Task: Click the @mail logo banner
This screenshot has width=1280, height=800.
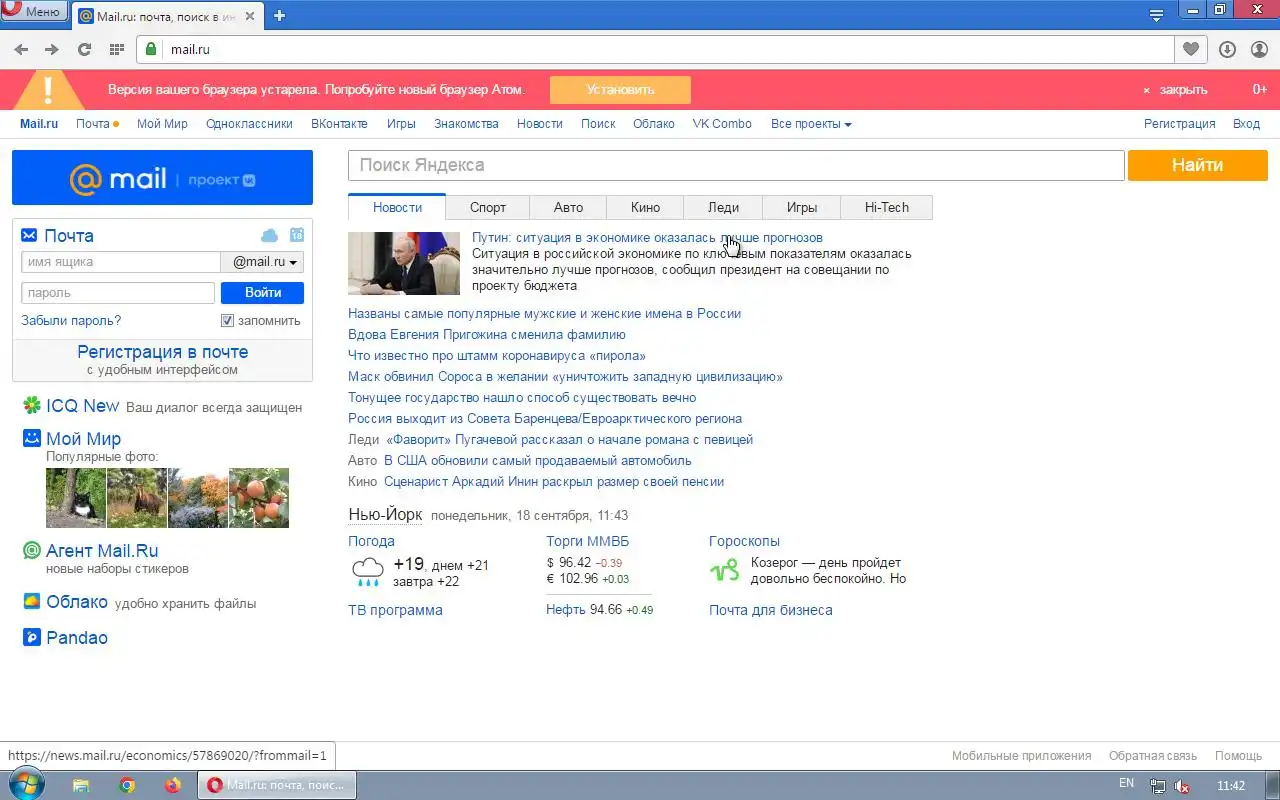Action: (162, 178)
